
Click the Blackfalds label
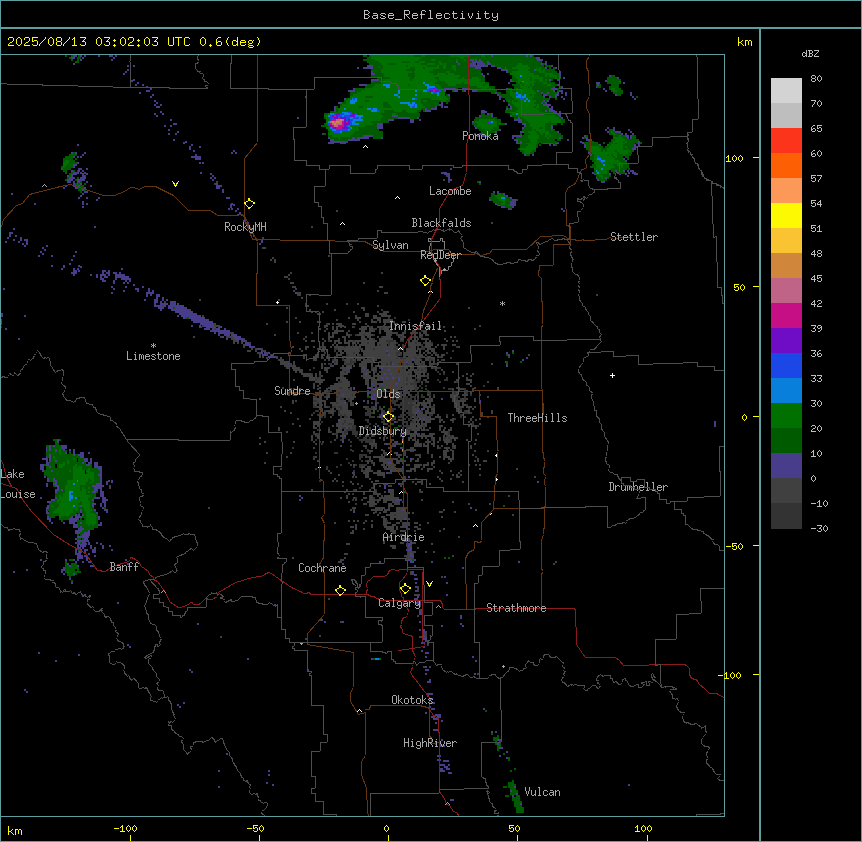(x=441, y=223)
